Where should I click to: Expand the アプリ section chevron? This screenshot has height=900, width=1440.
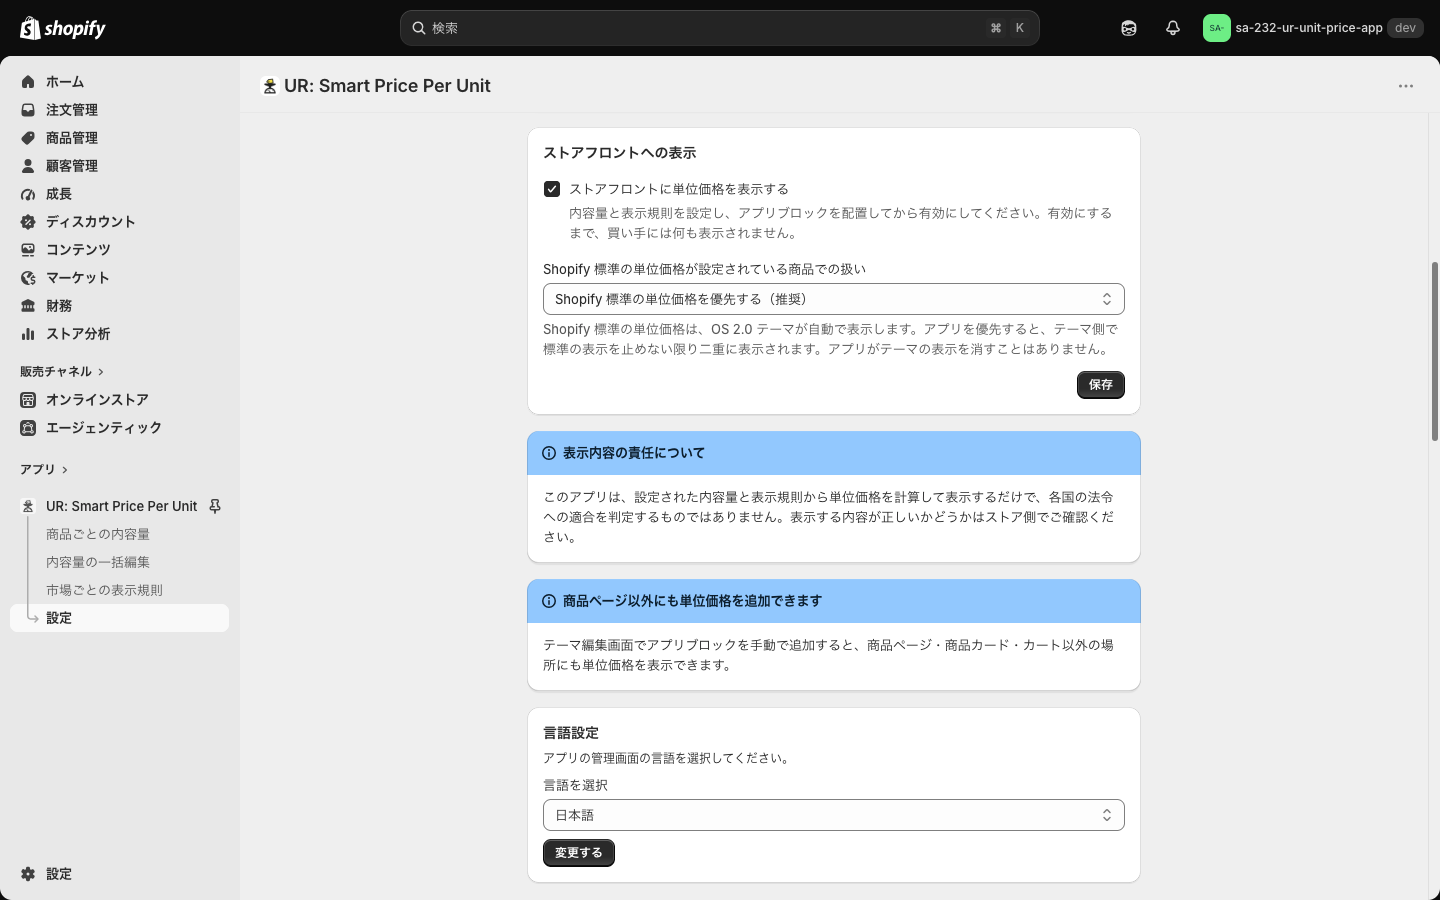click(65, 470)
